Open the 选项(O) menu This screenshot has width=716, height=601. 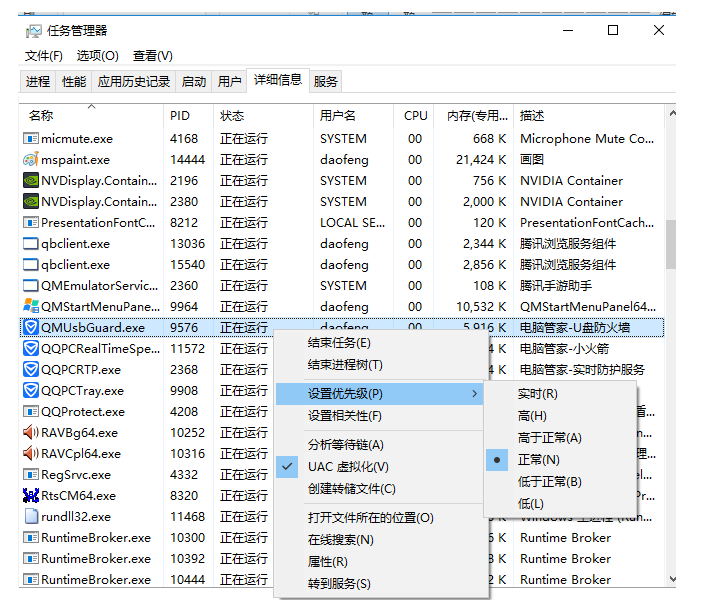pyautogui.click(x=98, y=56)
